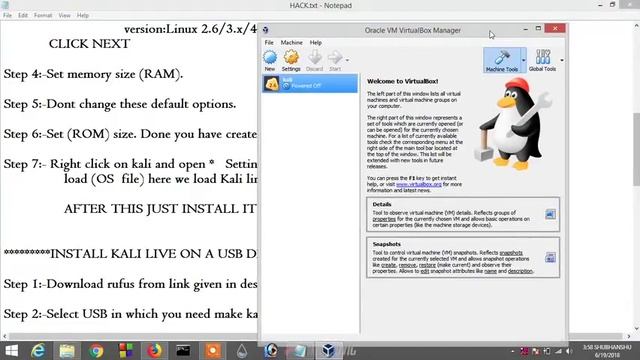This screenshot has height=360, width=640.
Task: Select the Global Tools button
Action: click(x=542, y=60)
